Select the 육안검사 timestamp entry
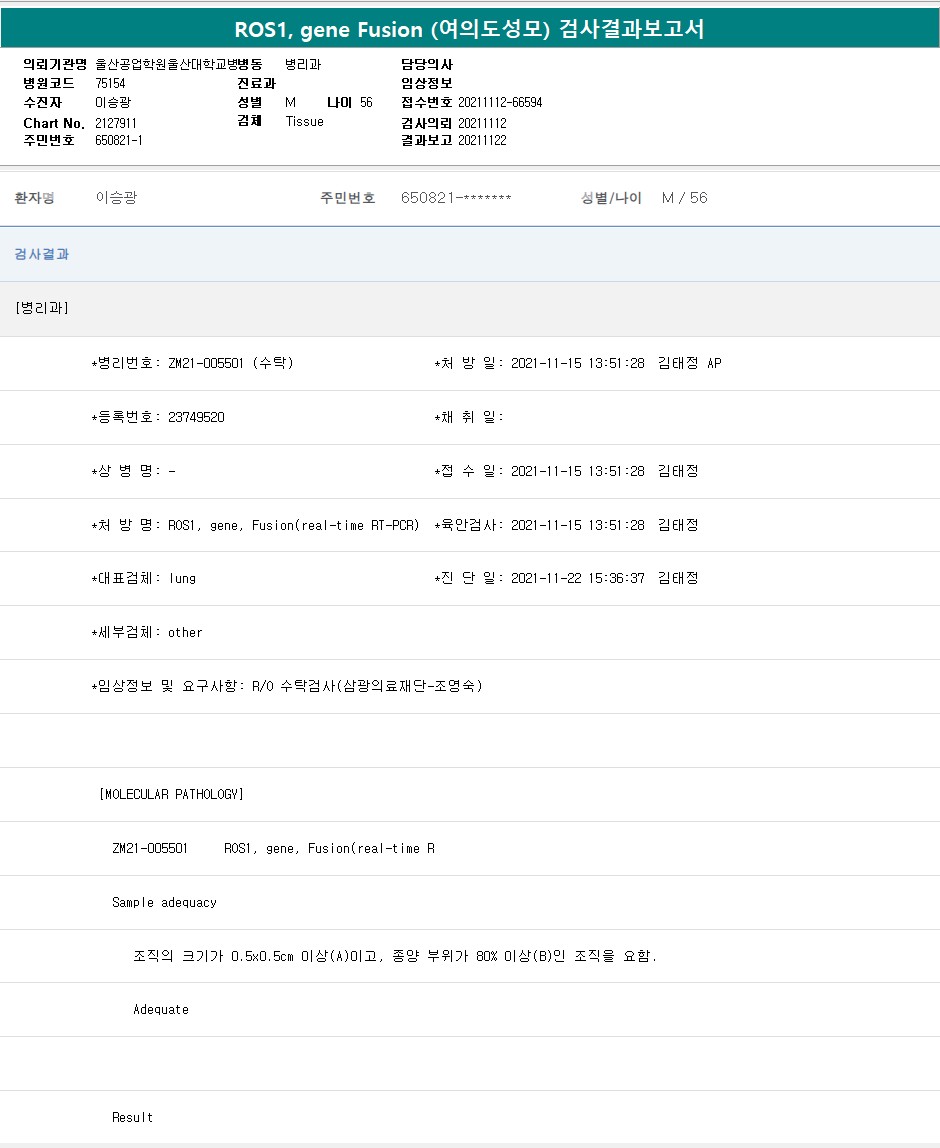 567,526
